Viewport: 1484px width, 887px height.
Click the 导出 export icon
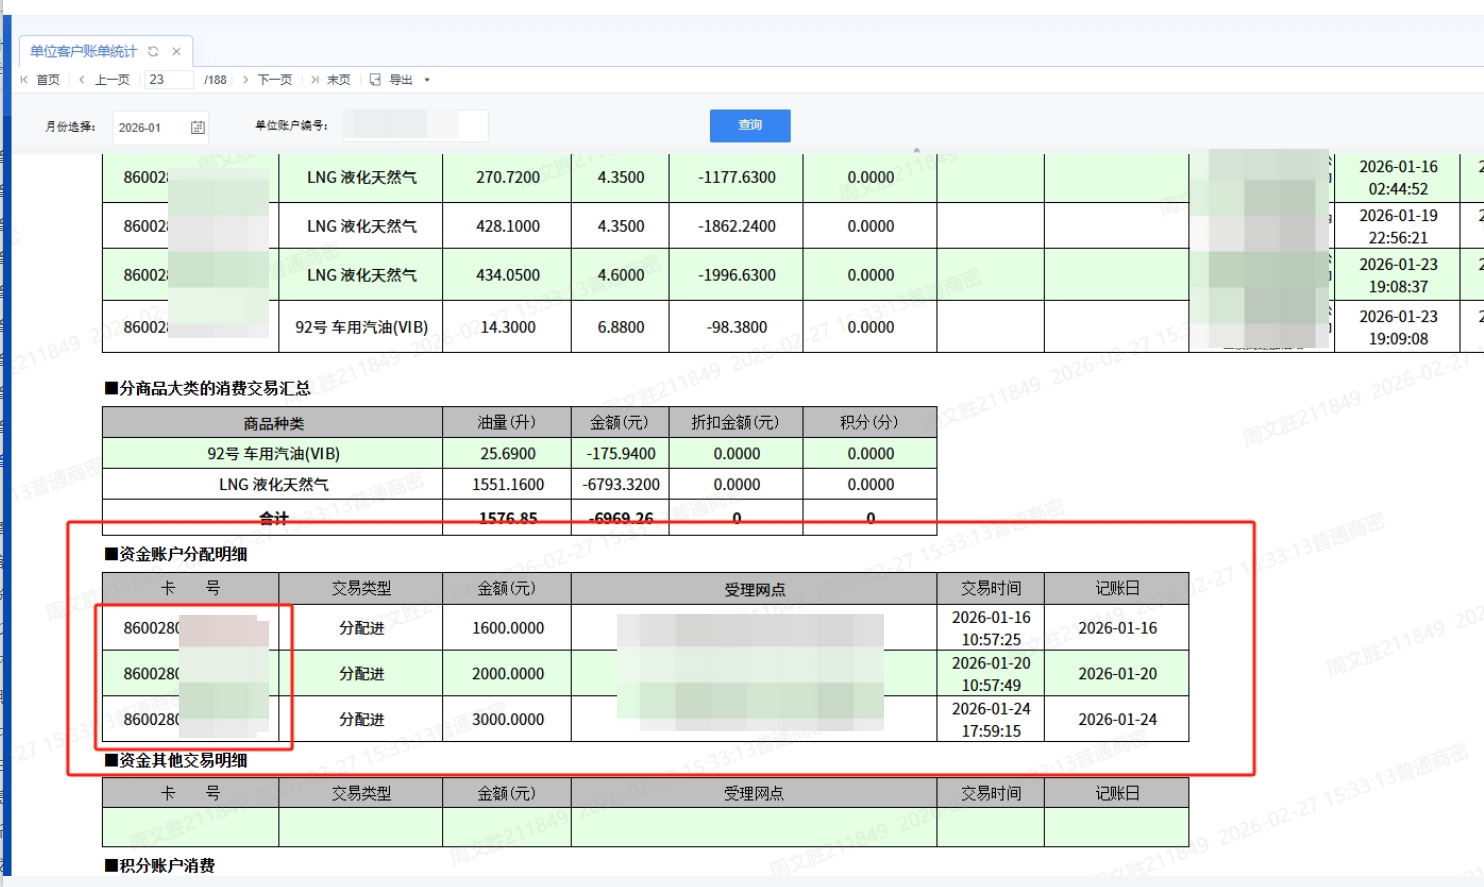[x=375, y=80]
